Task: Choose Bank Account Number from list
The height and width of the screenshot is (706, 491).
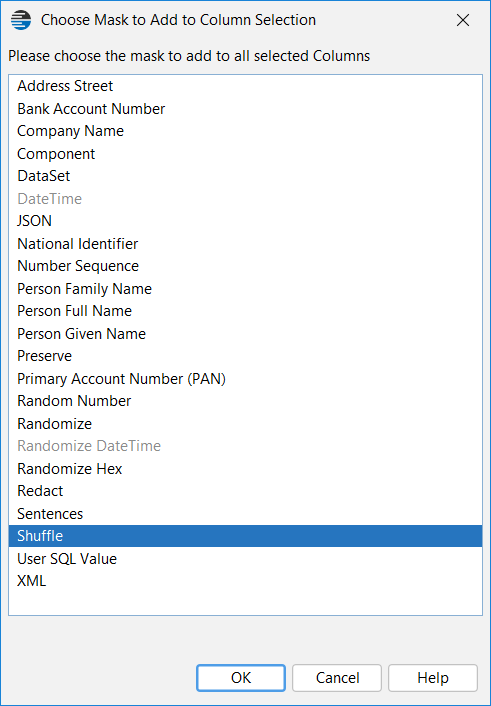Action: point(245,109)
